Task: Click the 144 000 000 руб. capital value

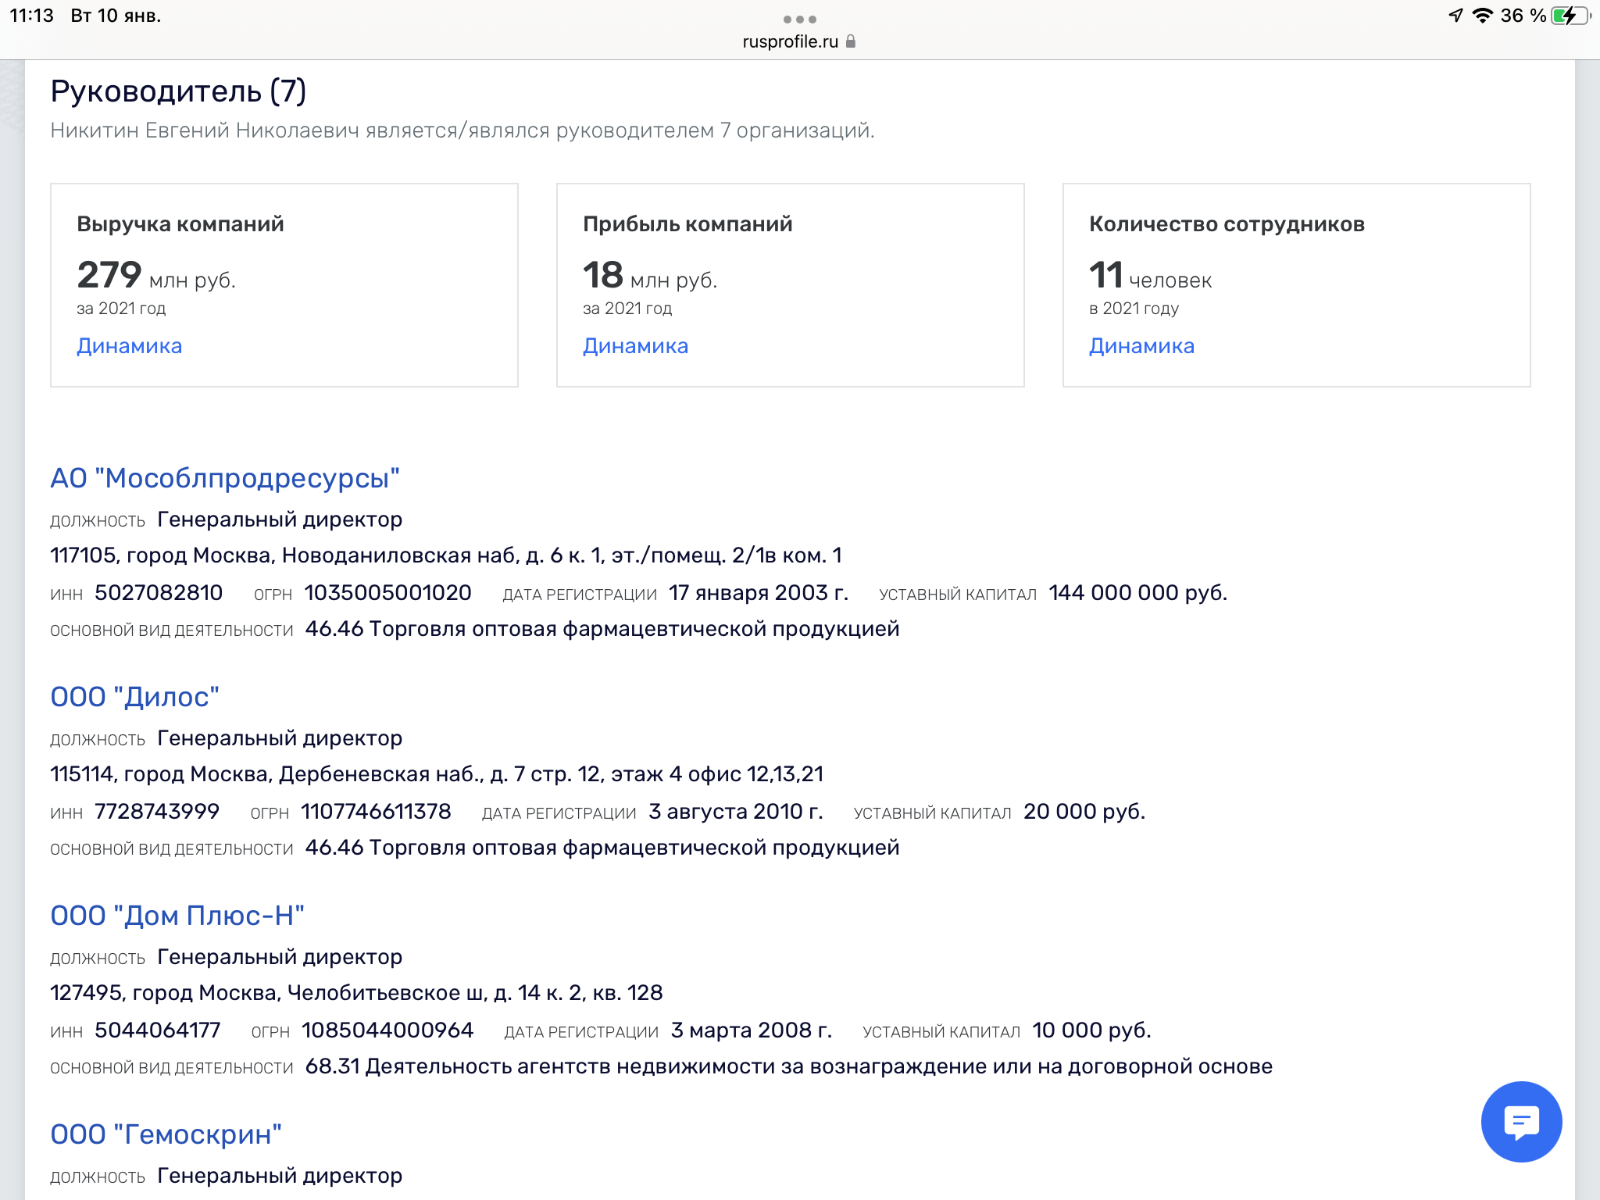Action: coord(1138,593)
